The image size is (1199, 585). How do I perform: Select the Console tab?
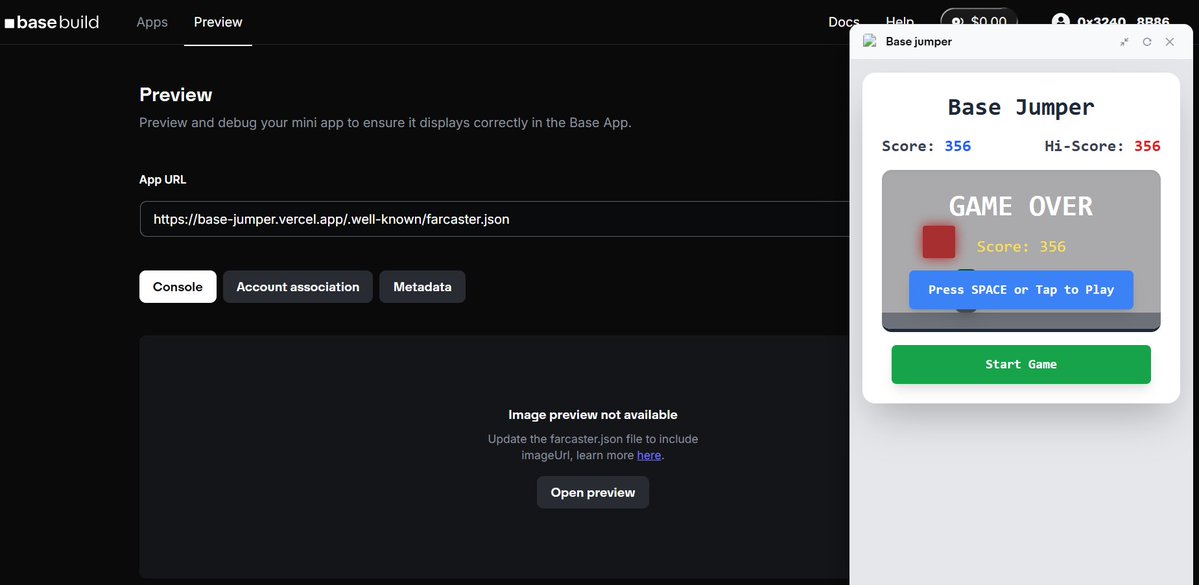click(177, 286)
